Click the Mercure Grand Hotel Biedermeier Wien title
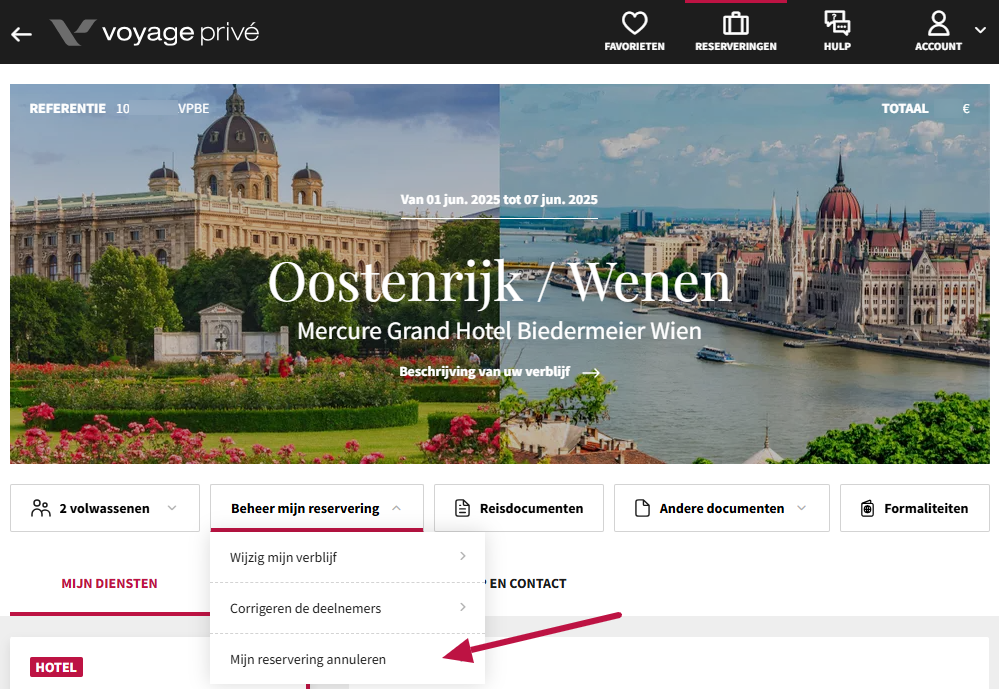 click(x=500, y=331)
